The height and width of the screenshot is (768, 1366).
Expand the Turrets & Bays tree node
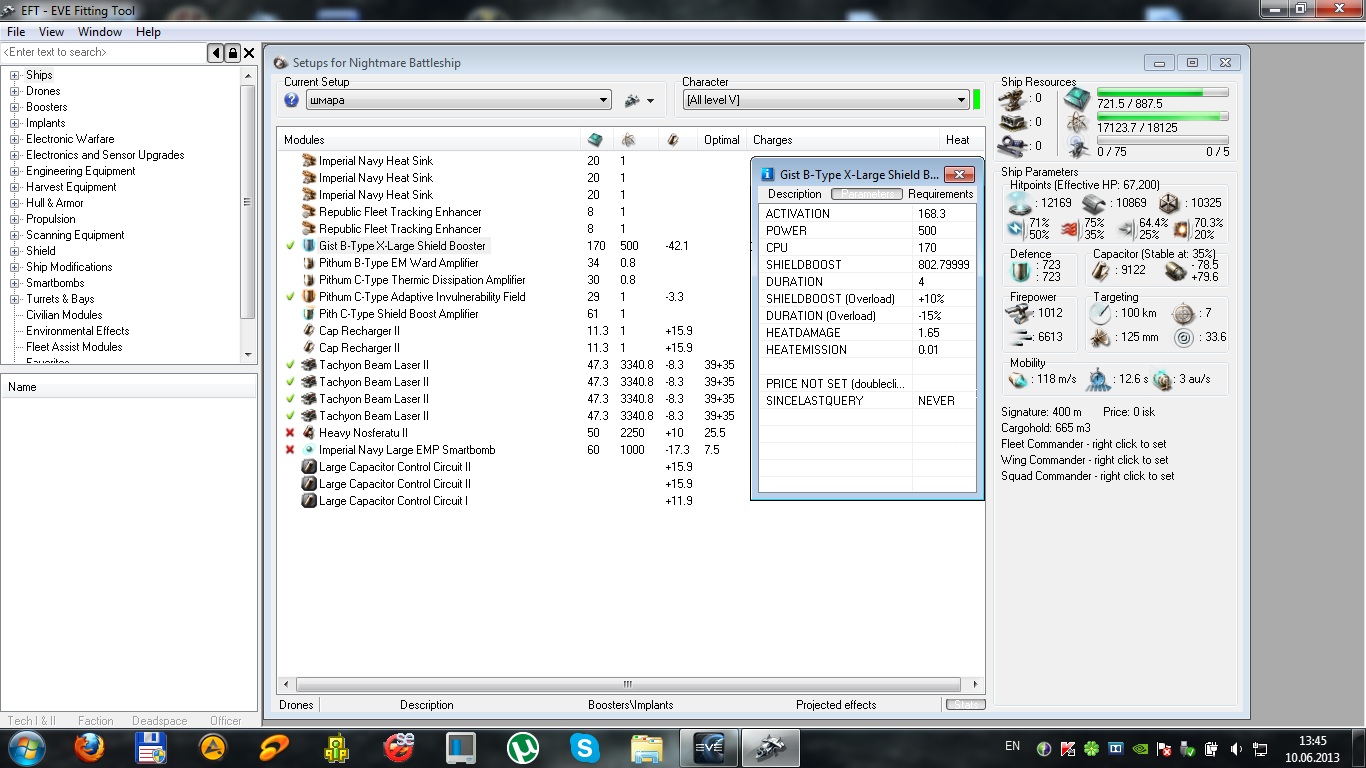pyautogui.click(x=15, y=299)
